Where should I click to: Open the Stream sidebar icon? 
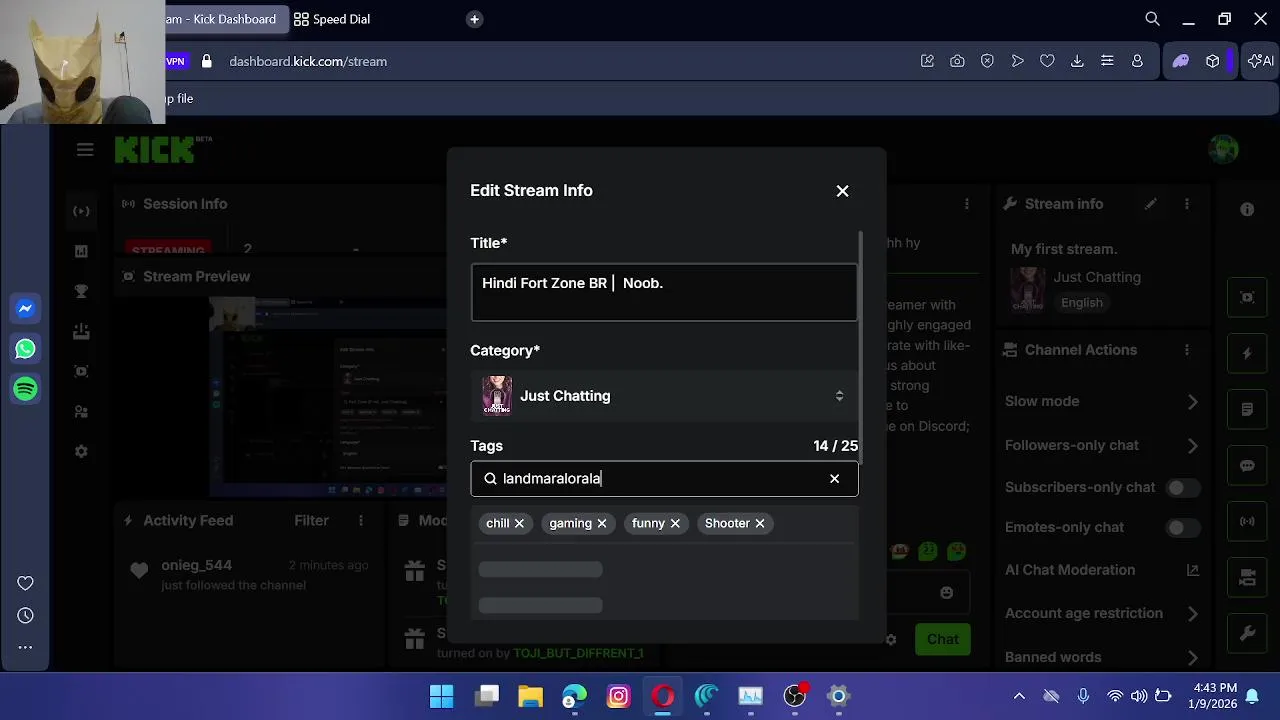(x=81, y=211)
